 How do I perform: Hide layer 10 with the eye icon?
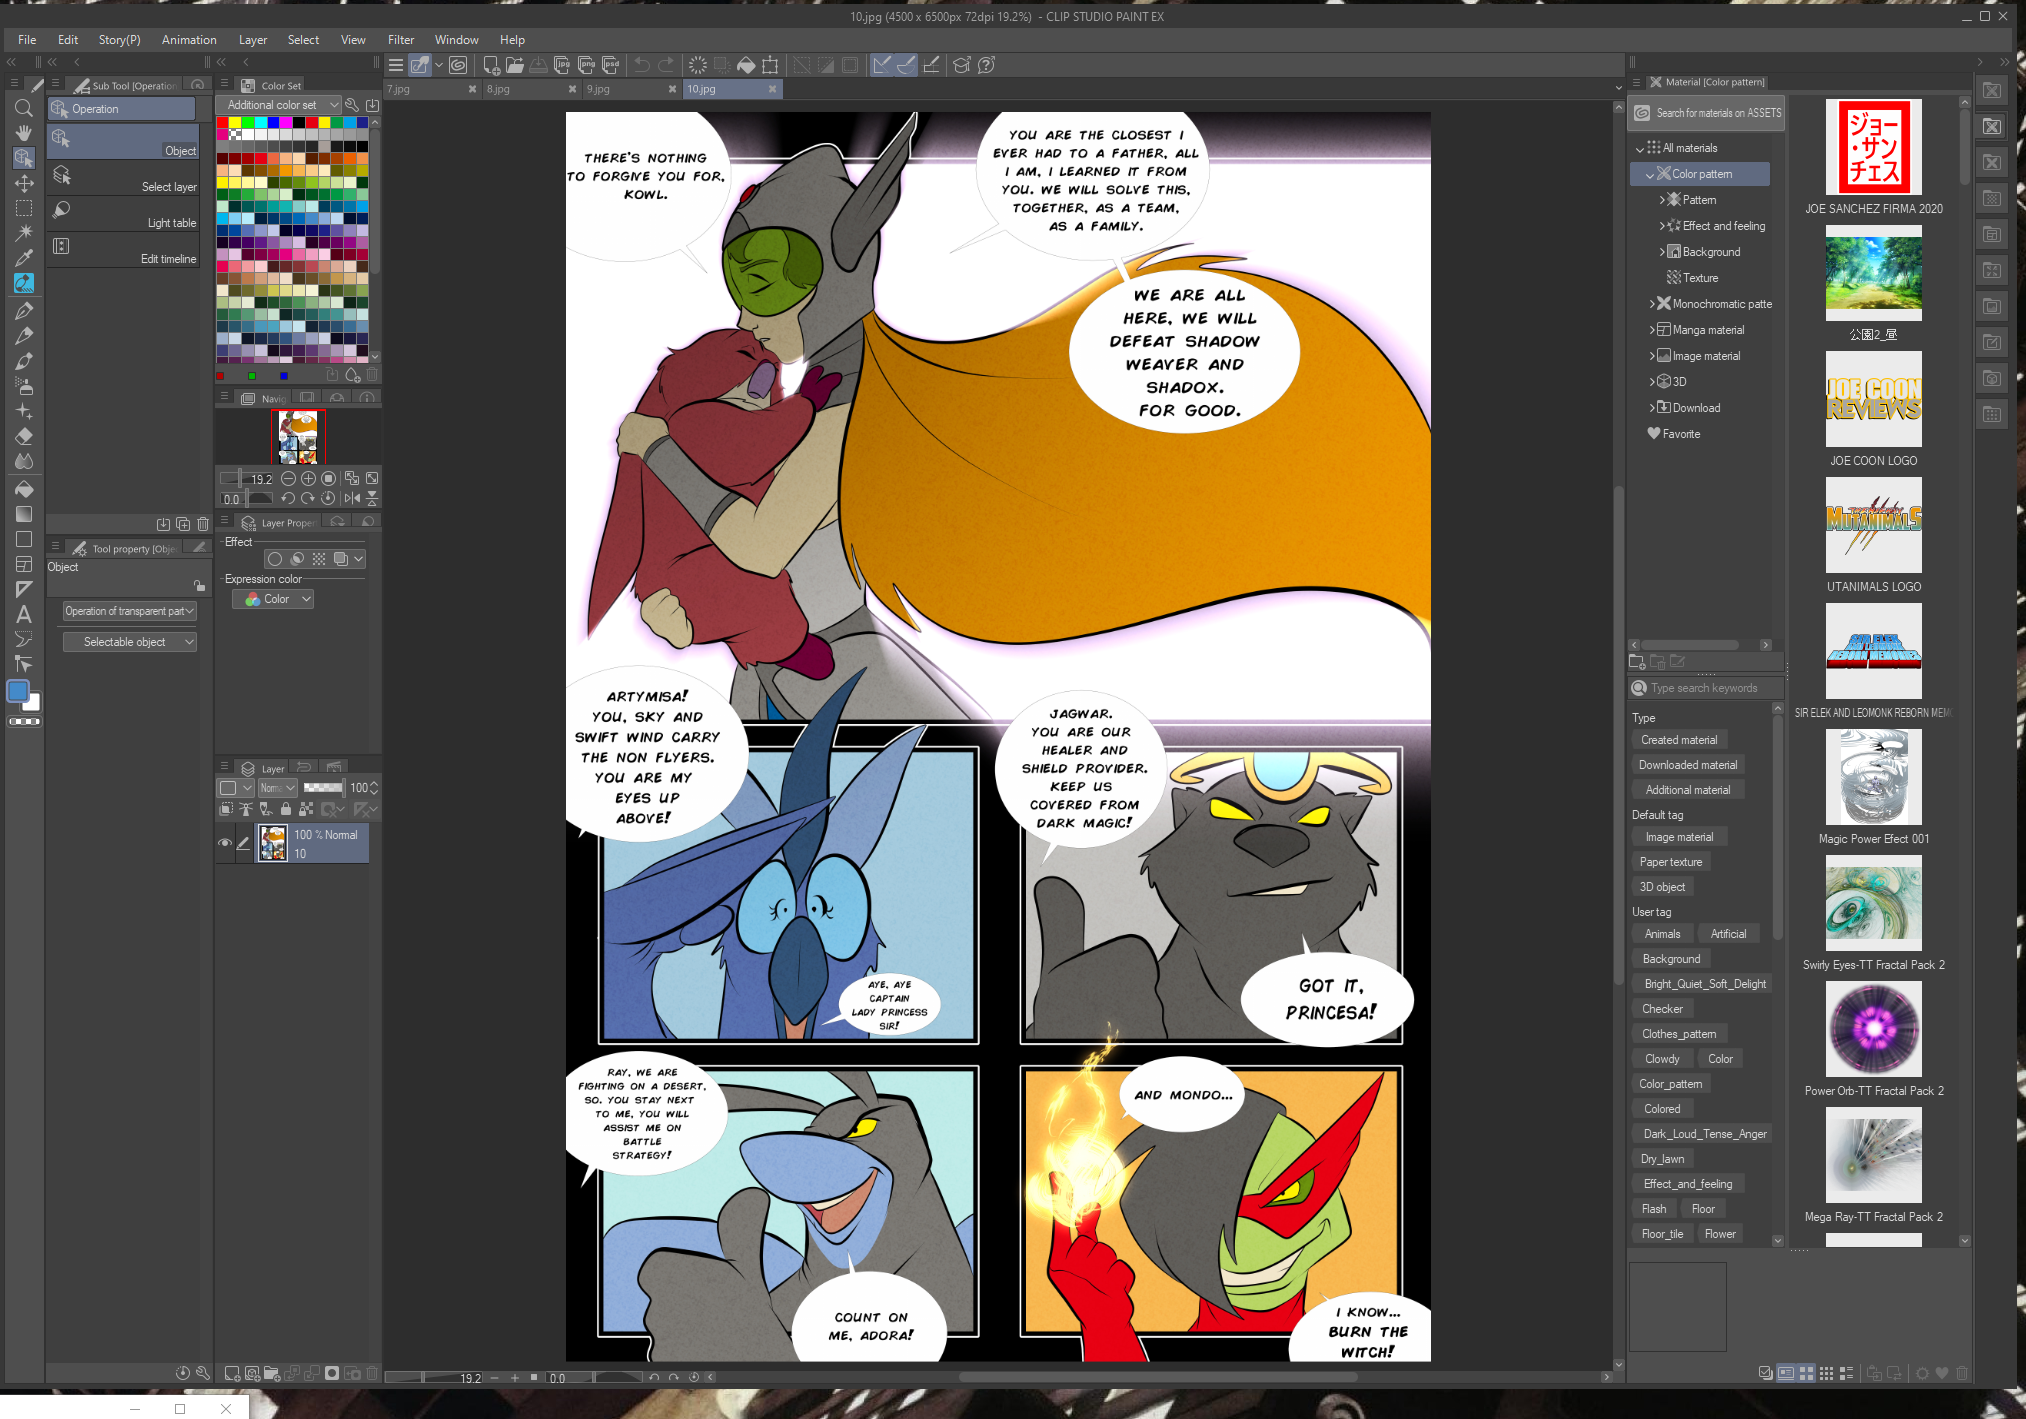point(225,843)
